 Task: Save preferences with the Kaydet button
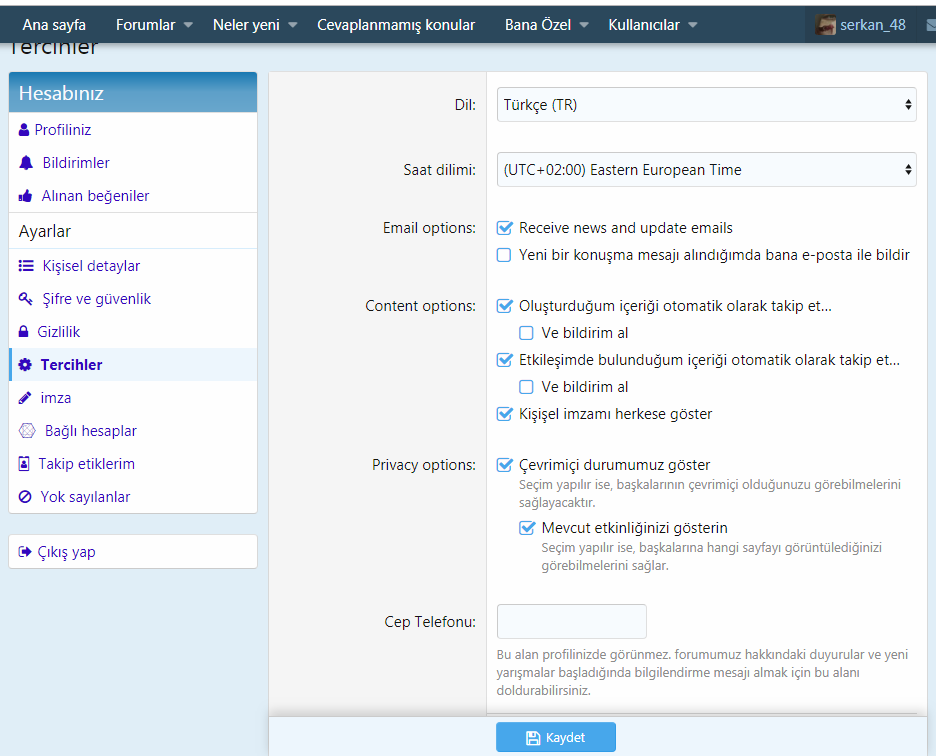tap(556, 737)
